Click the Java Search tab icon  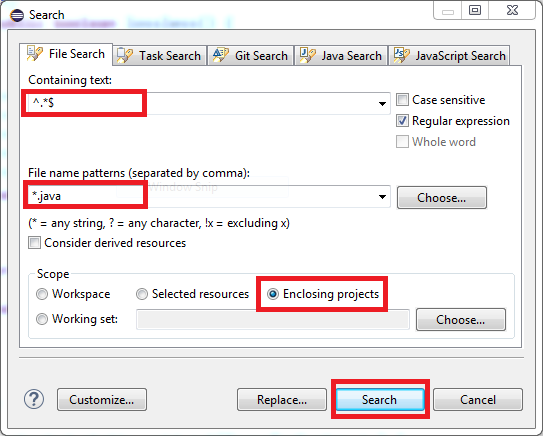point(307,55)
